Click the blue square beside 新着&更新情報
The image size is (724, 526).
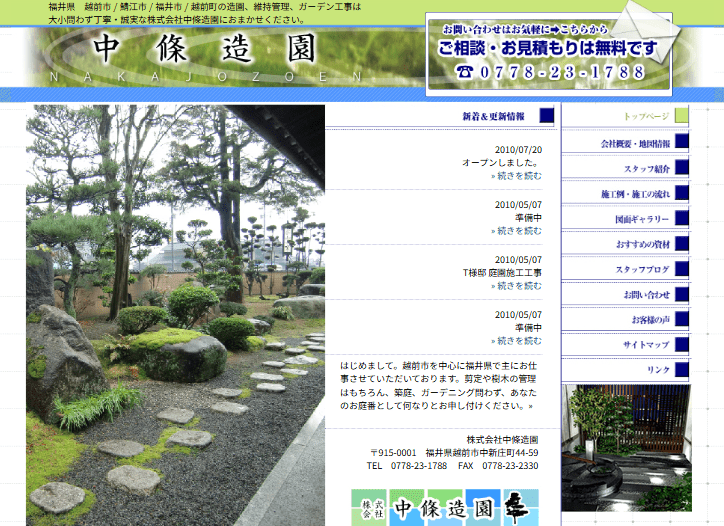pyautogui.click(x=546, y=115)
